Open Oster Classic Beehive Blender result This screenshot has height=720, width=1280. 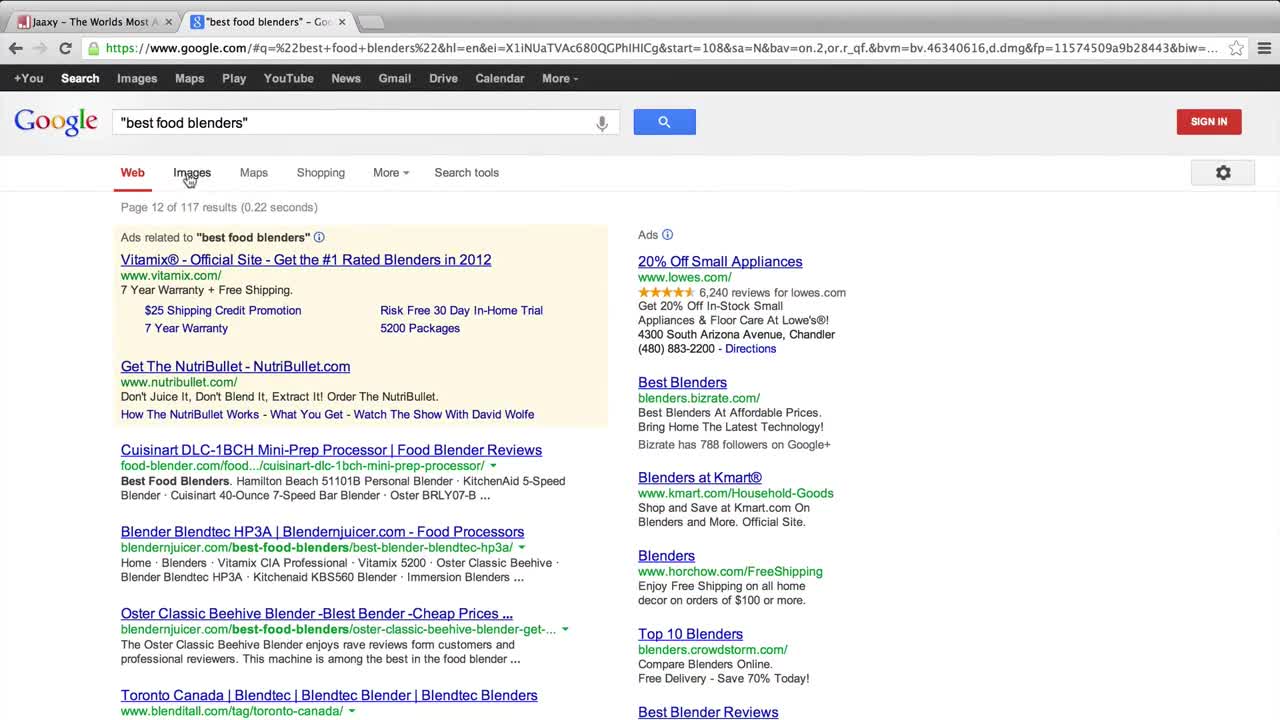[317, 614]
